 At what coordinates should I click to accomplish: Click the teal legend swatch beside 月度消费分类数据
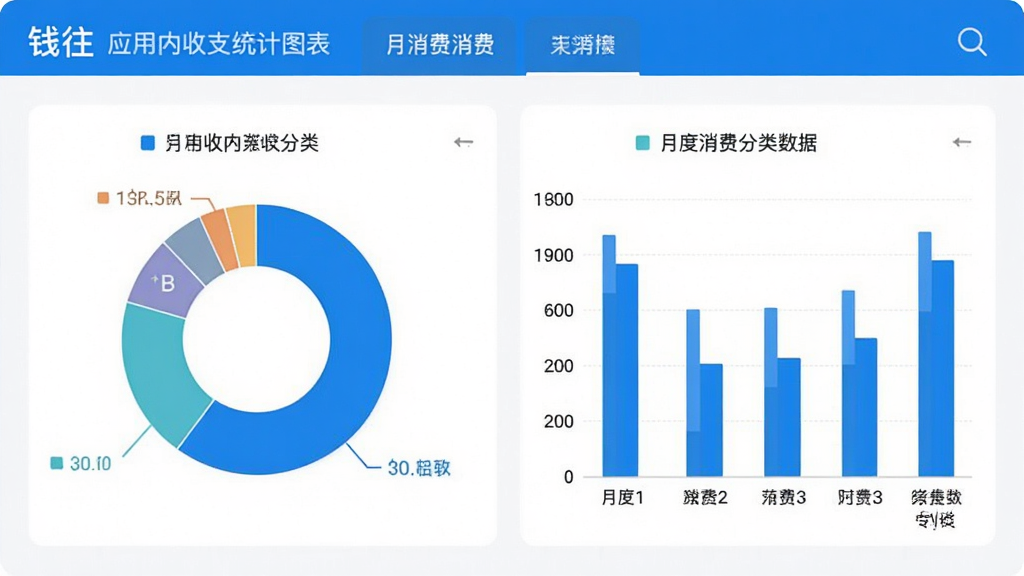pyautogui.click(x=643, y=143)
